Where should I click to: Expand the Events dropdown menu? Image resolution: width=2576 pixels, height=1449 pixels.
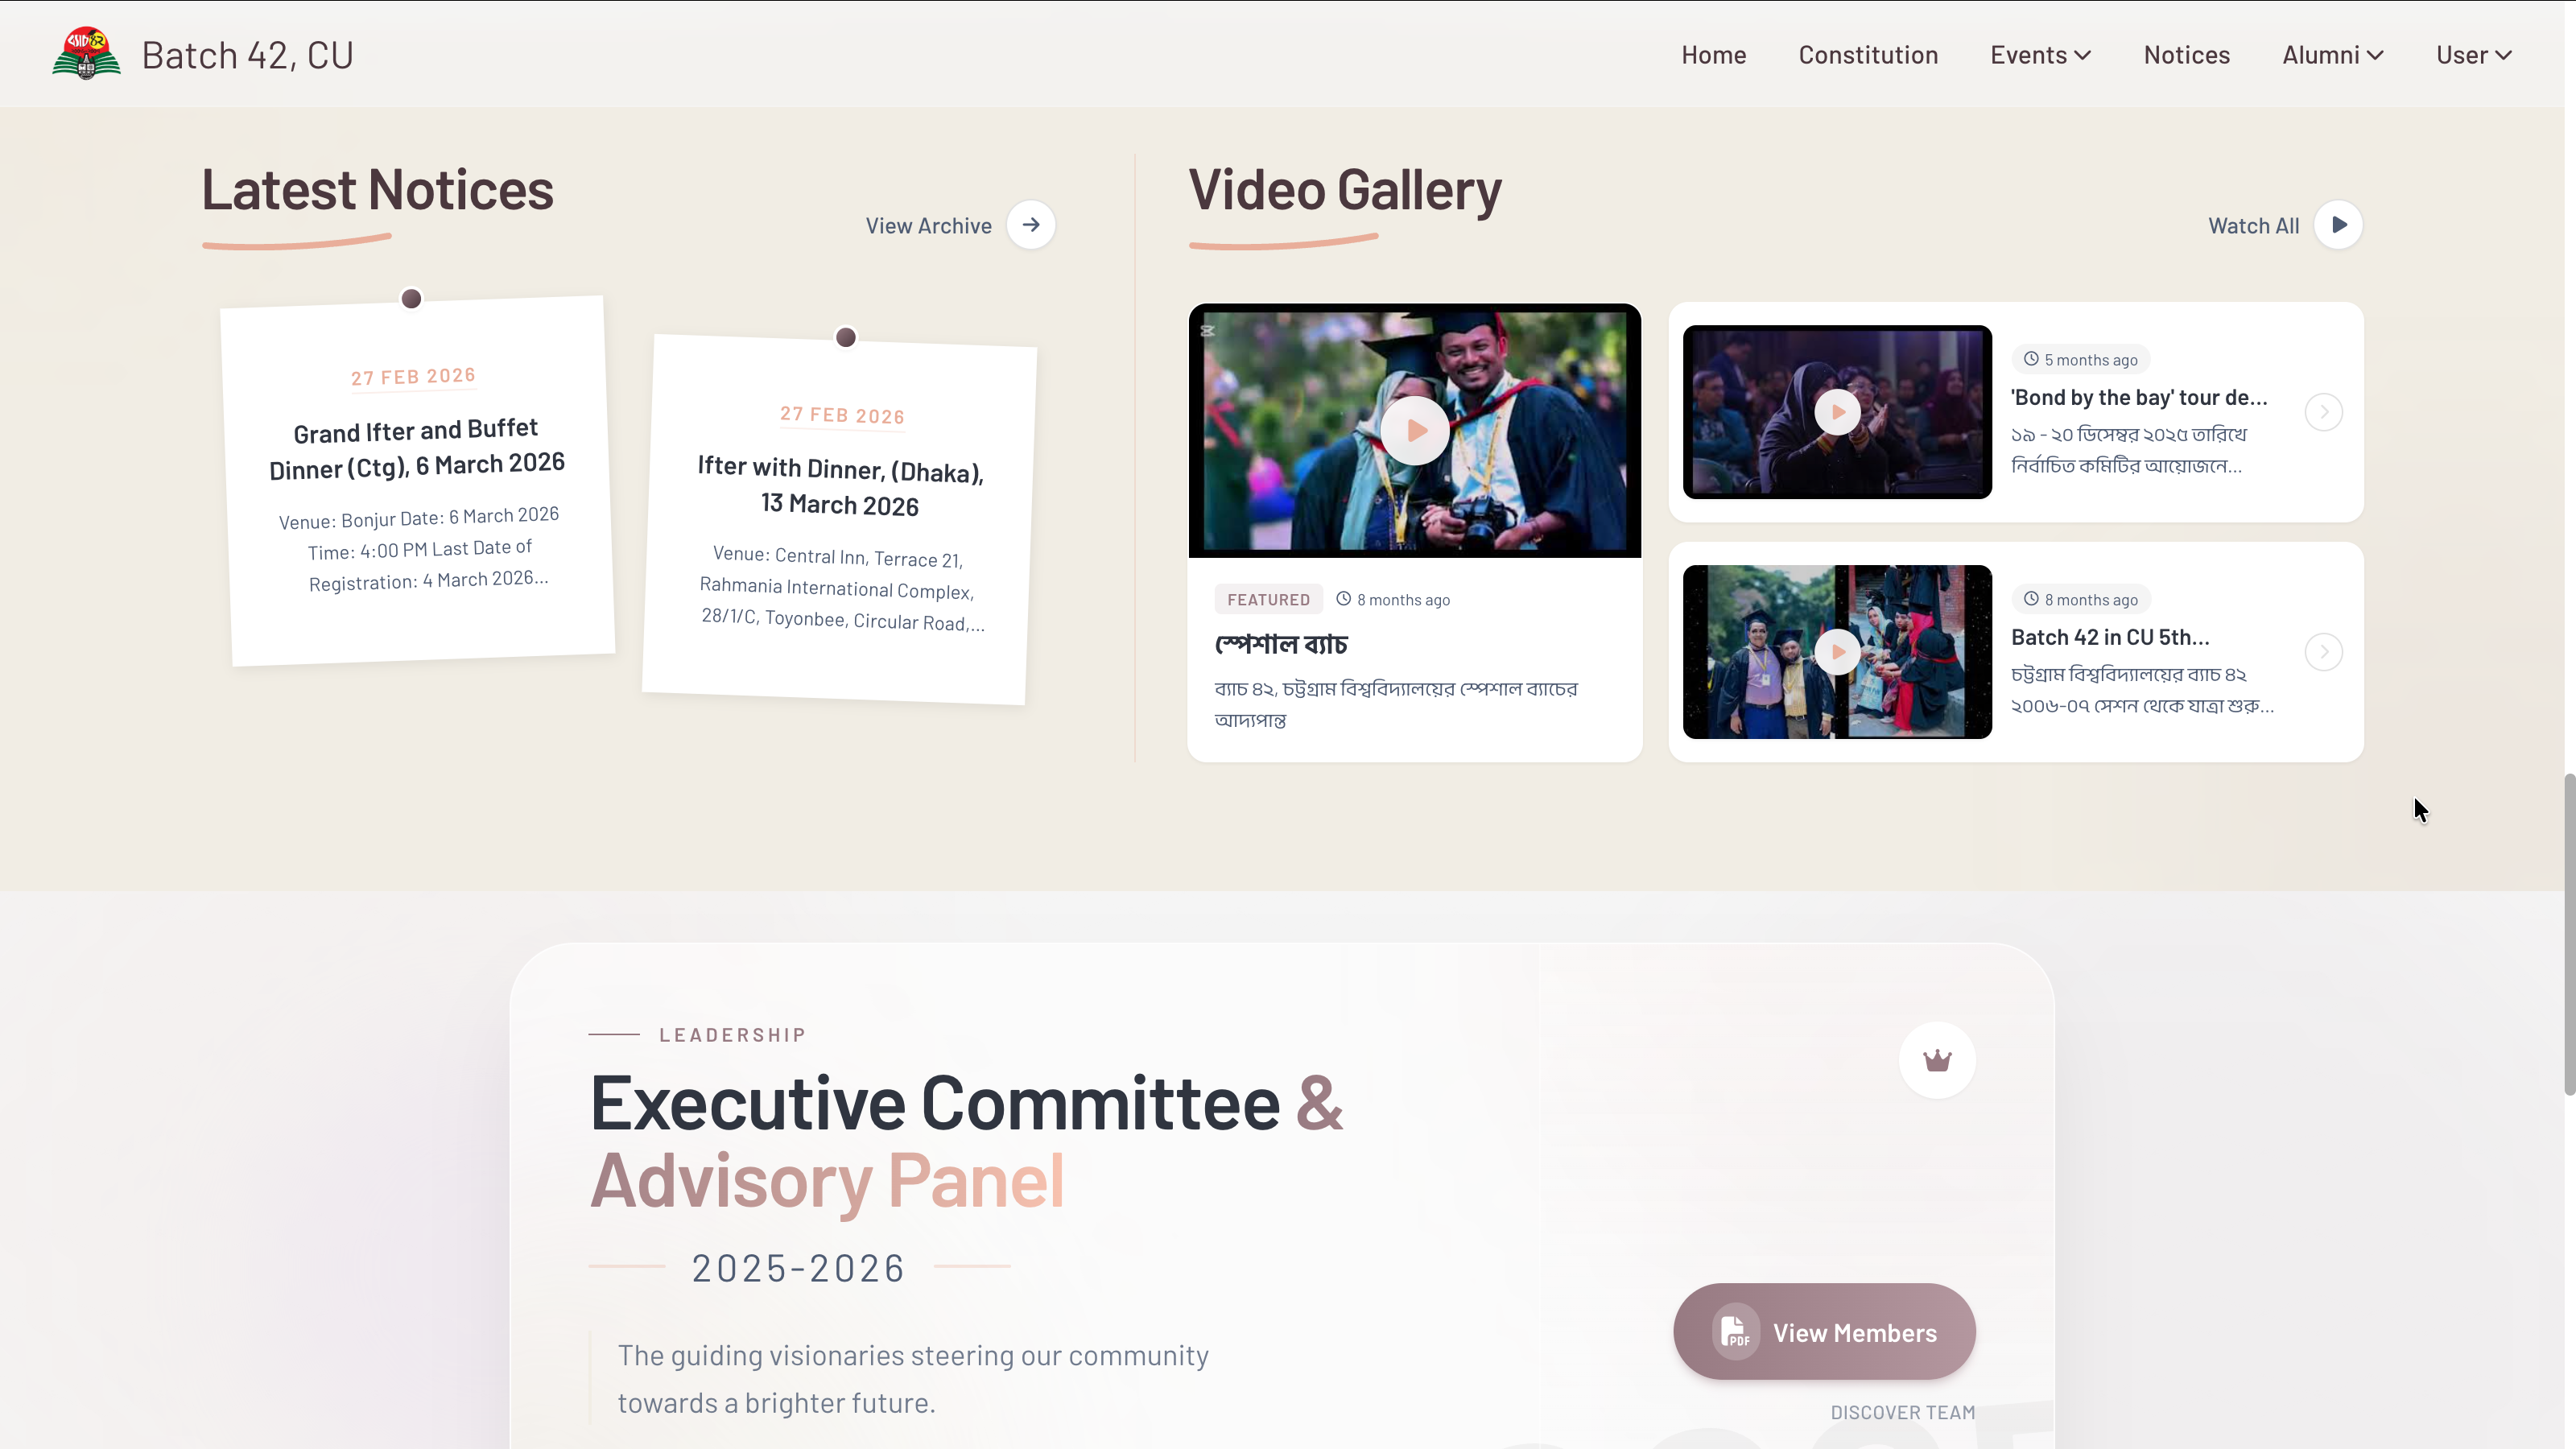[2040, 55]
